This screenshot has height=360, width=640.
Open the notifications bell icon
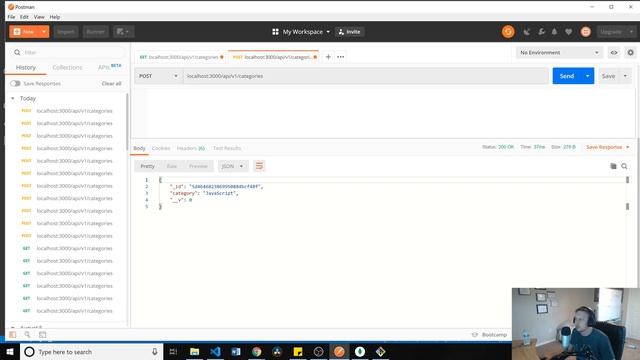(x=554, y=32)
